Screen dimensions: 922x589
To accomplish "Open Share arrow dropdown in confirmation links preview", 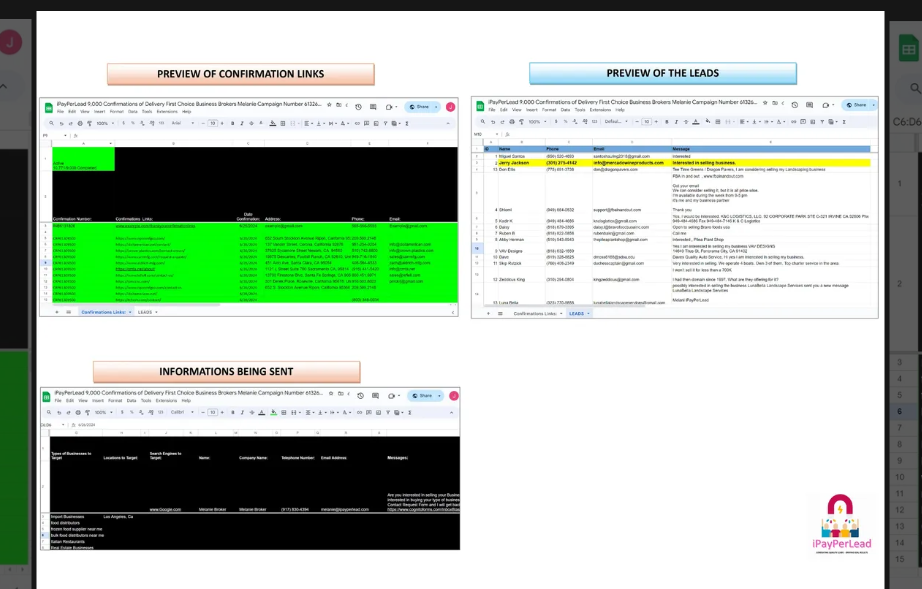I will (x=436, y=107).
